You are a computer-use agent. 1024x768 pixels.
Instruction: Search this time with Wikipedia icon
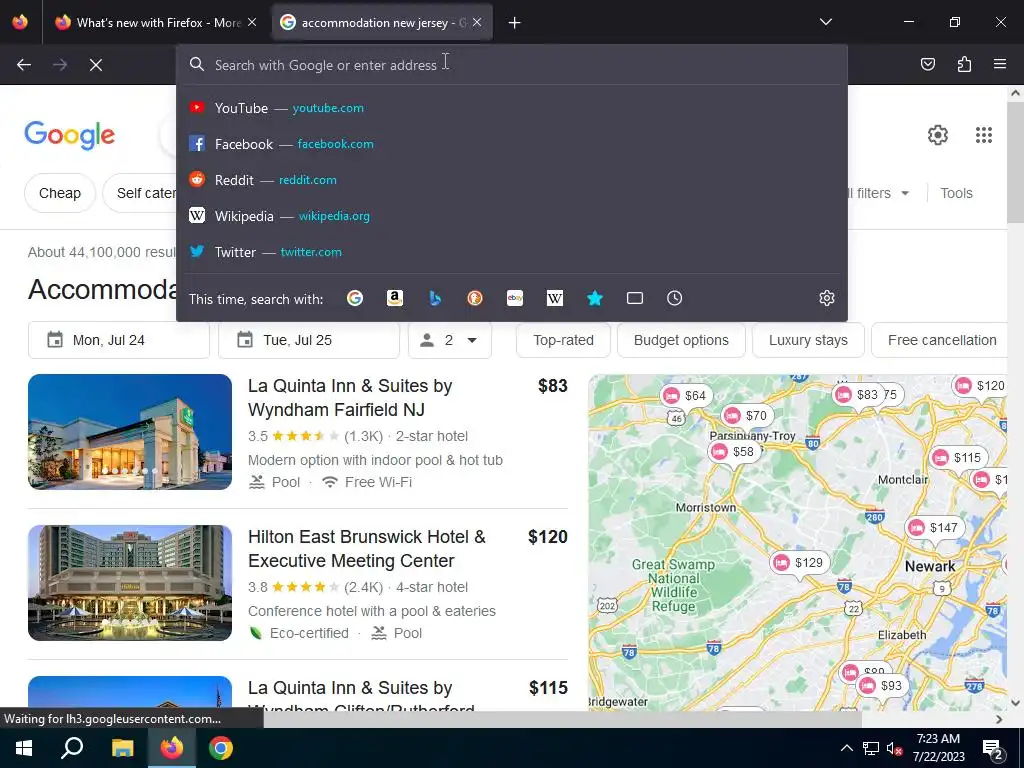point(554,298)
